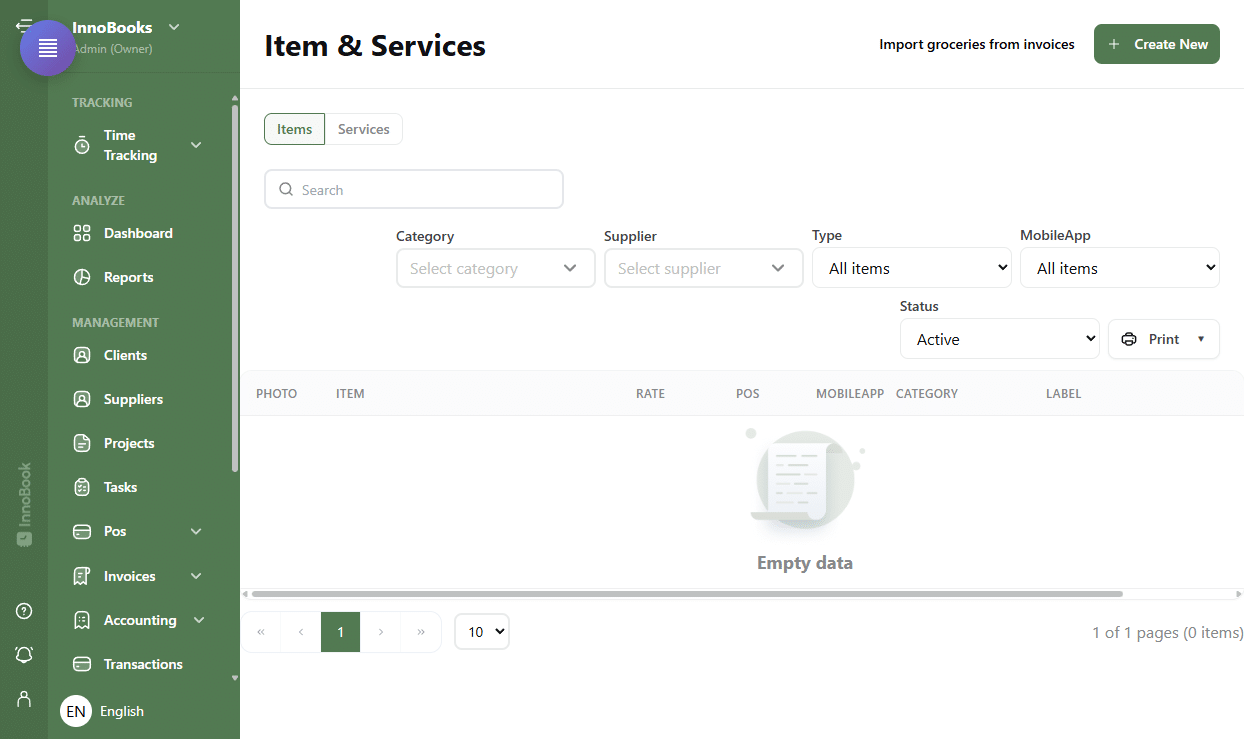Click the Create New button
The height and width of the screenshot is (739, 1244).
[1157, 44]
